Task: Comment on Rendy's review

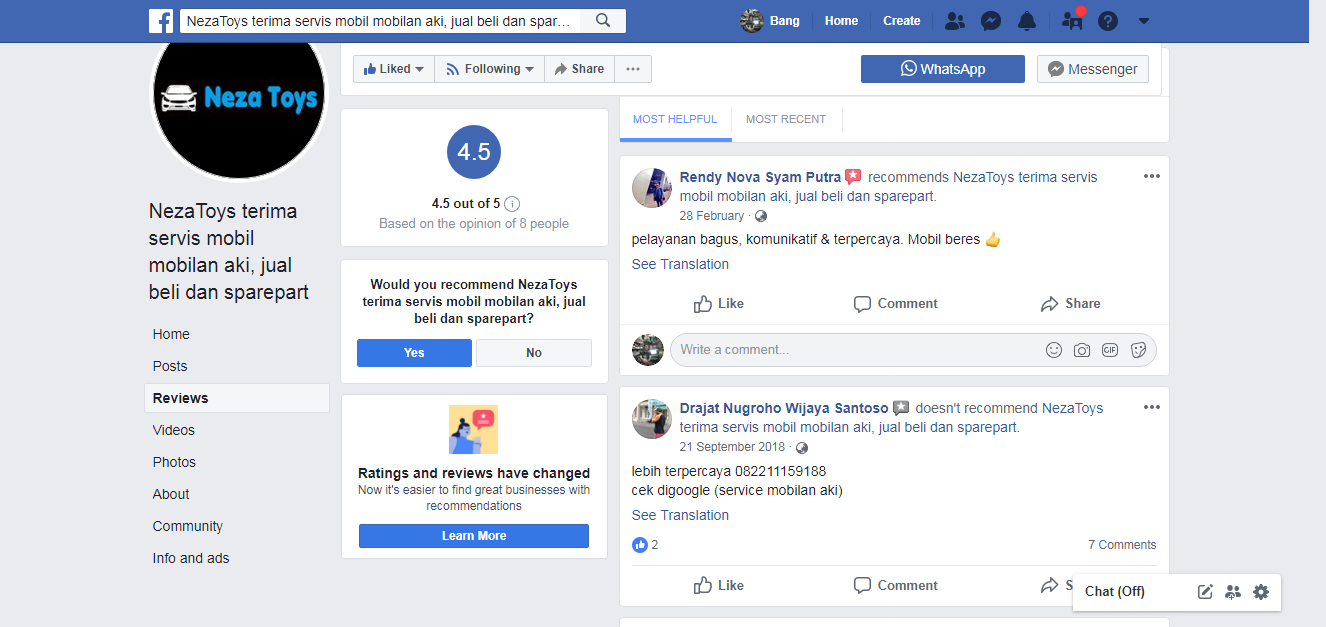Action: [x=895, y=304]
